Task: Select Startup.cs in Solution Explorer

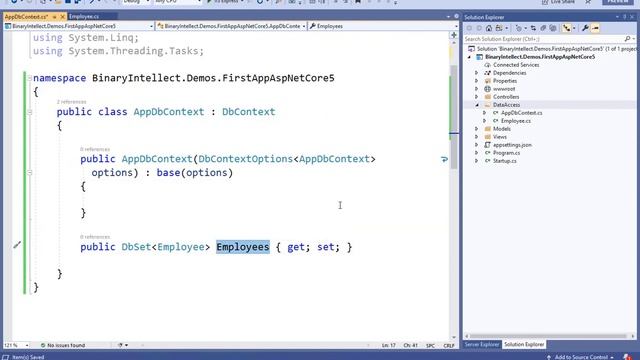Action: [x=504, y=161]
